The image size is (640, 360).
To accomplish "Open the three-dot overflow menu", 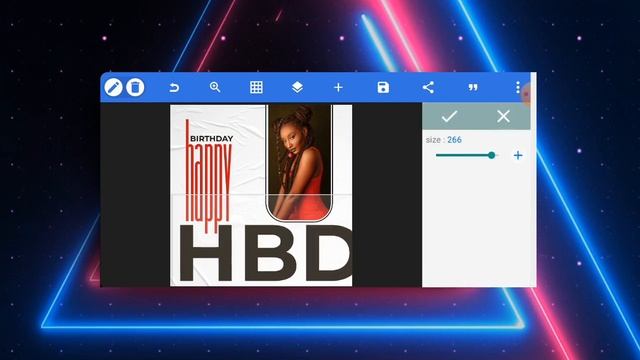I will [x=518, y=87].
